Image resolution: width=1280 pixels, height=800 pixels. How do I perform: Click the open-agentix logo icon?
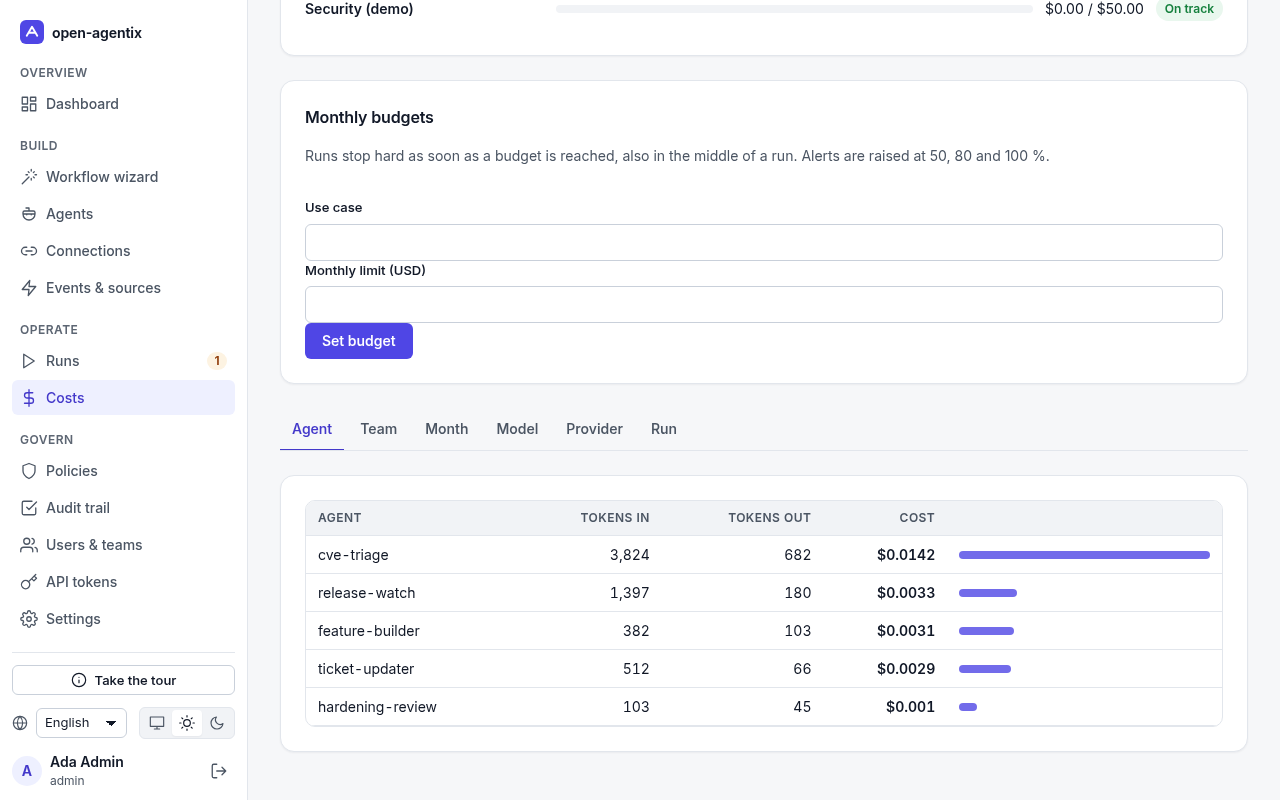[32, 32]
